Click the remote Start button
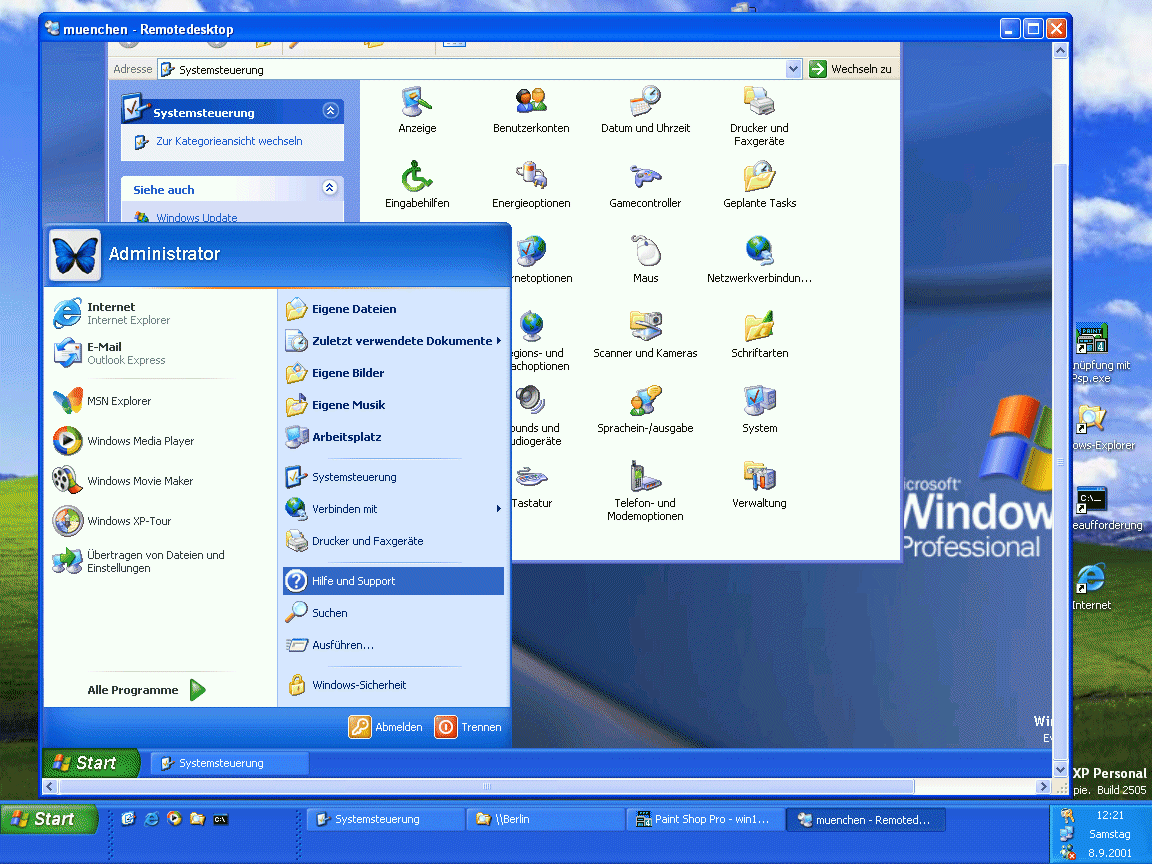 coord(91,763)
